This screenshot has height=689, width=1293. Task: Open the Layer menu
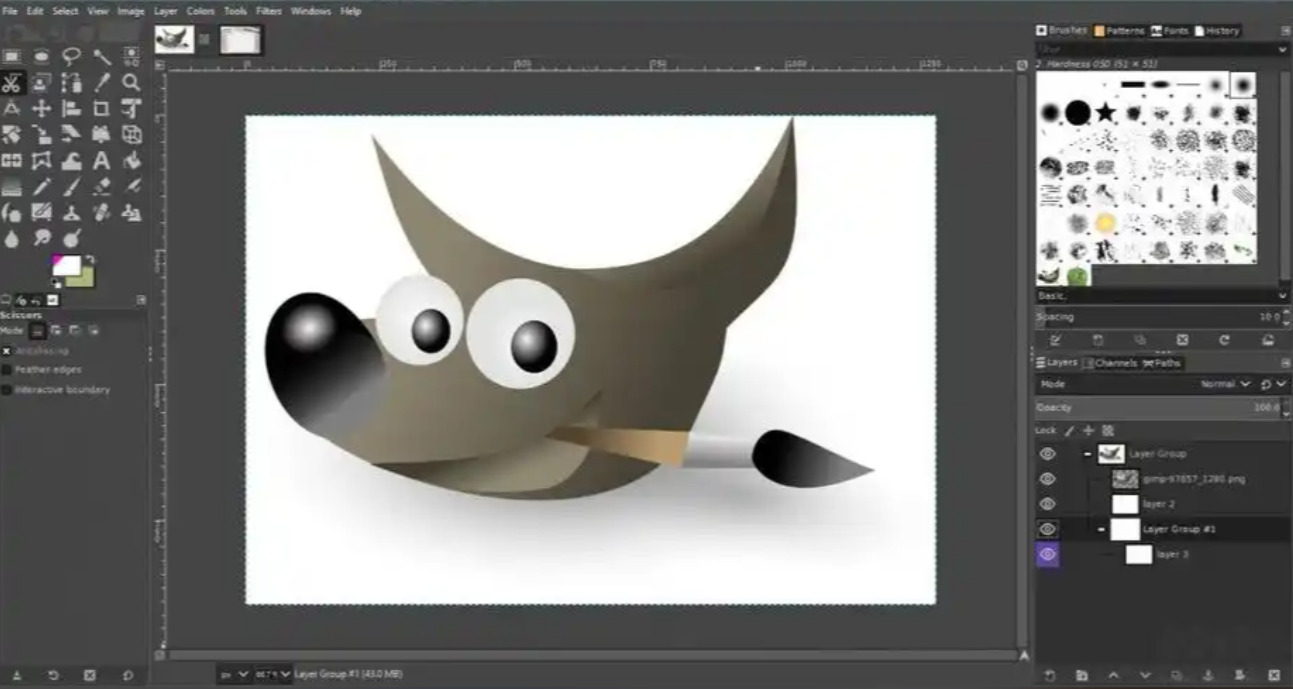coord(165,11)
